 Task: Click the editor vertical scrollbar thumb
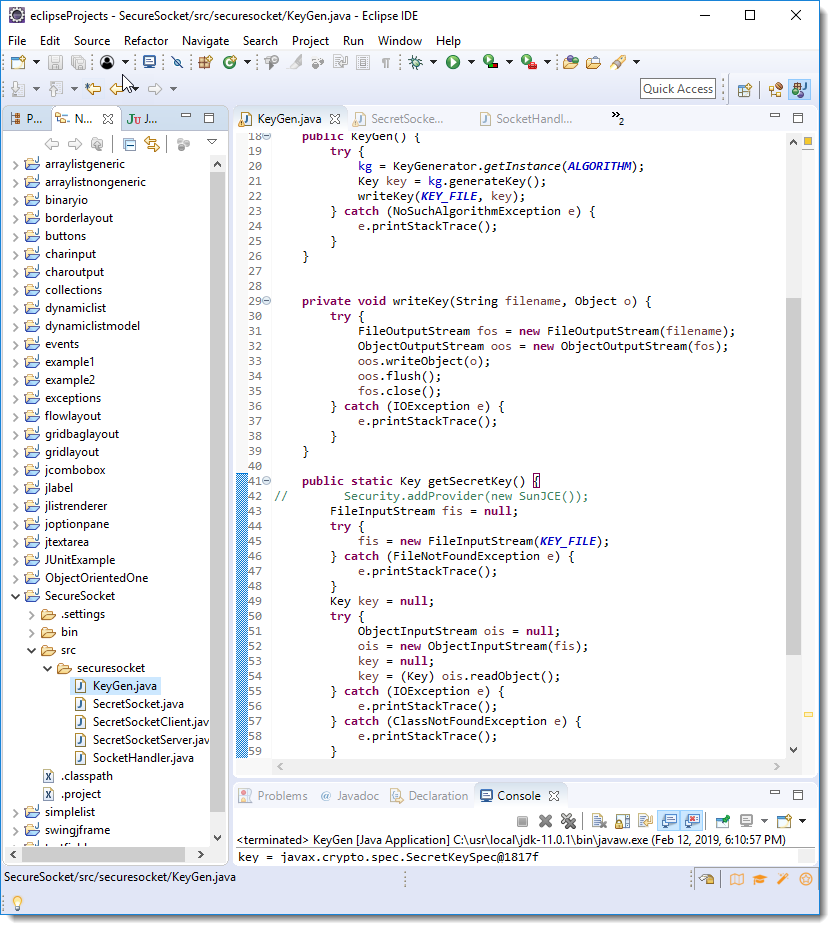tap(793, 476)
